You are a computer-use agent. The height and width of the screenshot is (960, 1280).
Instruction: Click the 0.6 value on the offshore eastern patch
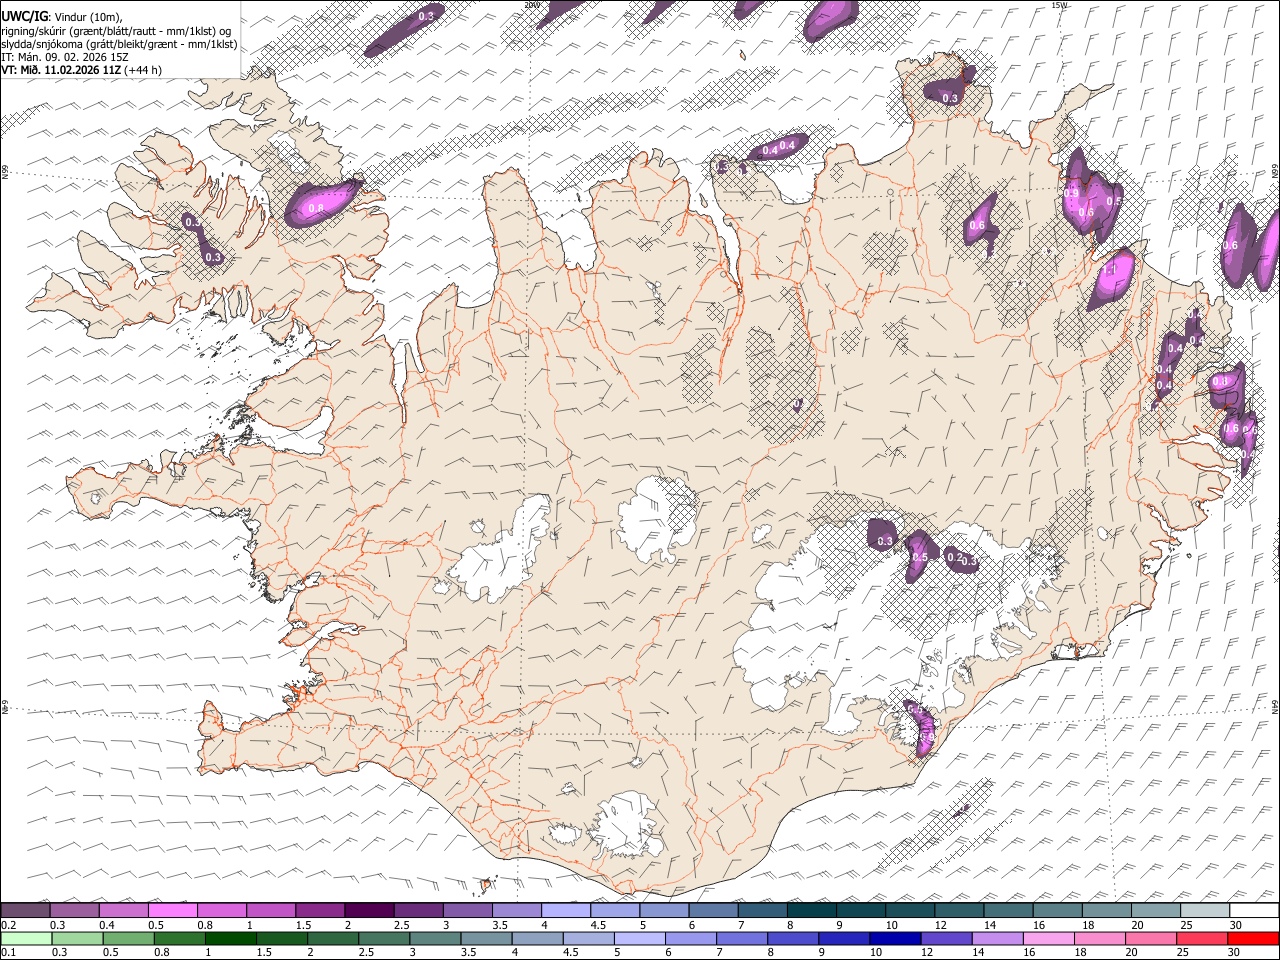[1231, 245]
